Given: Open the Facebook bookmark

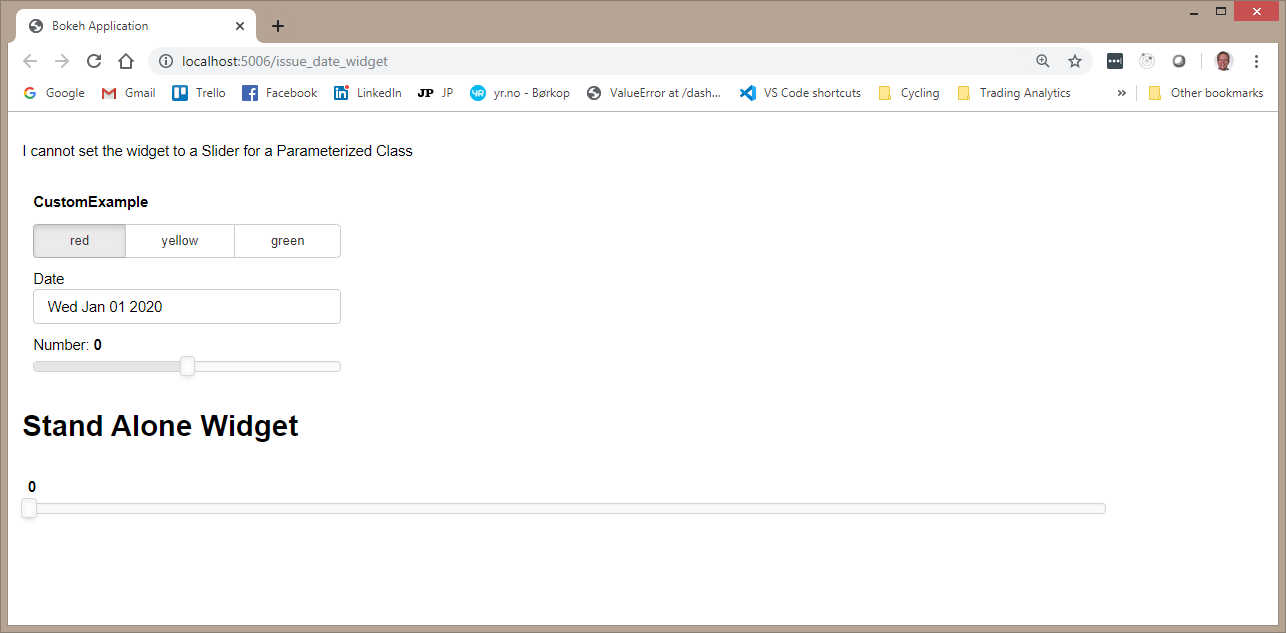Looking at the screenshot, I should (x=279, y=92).
